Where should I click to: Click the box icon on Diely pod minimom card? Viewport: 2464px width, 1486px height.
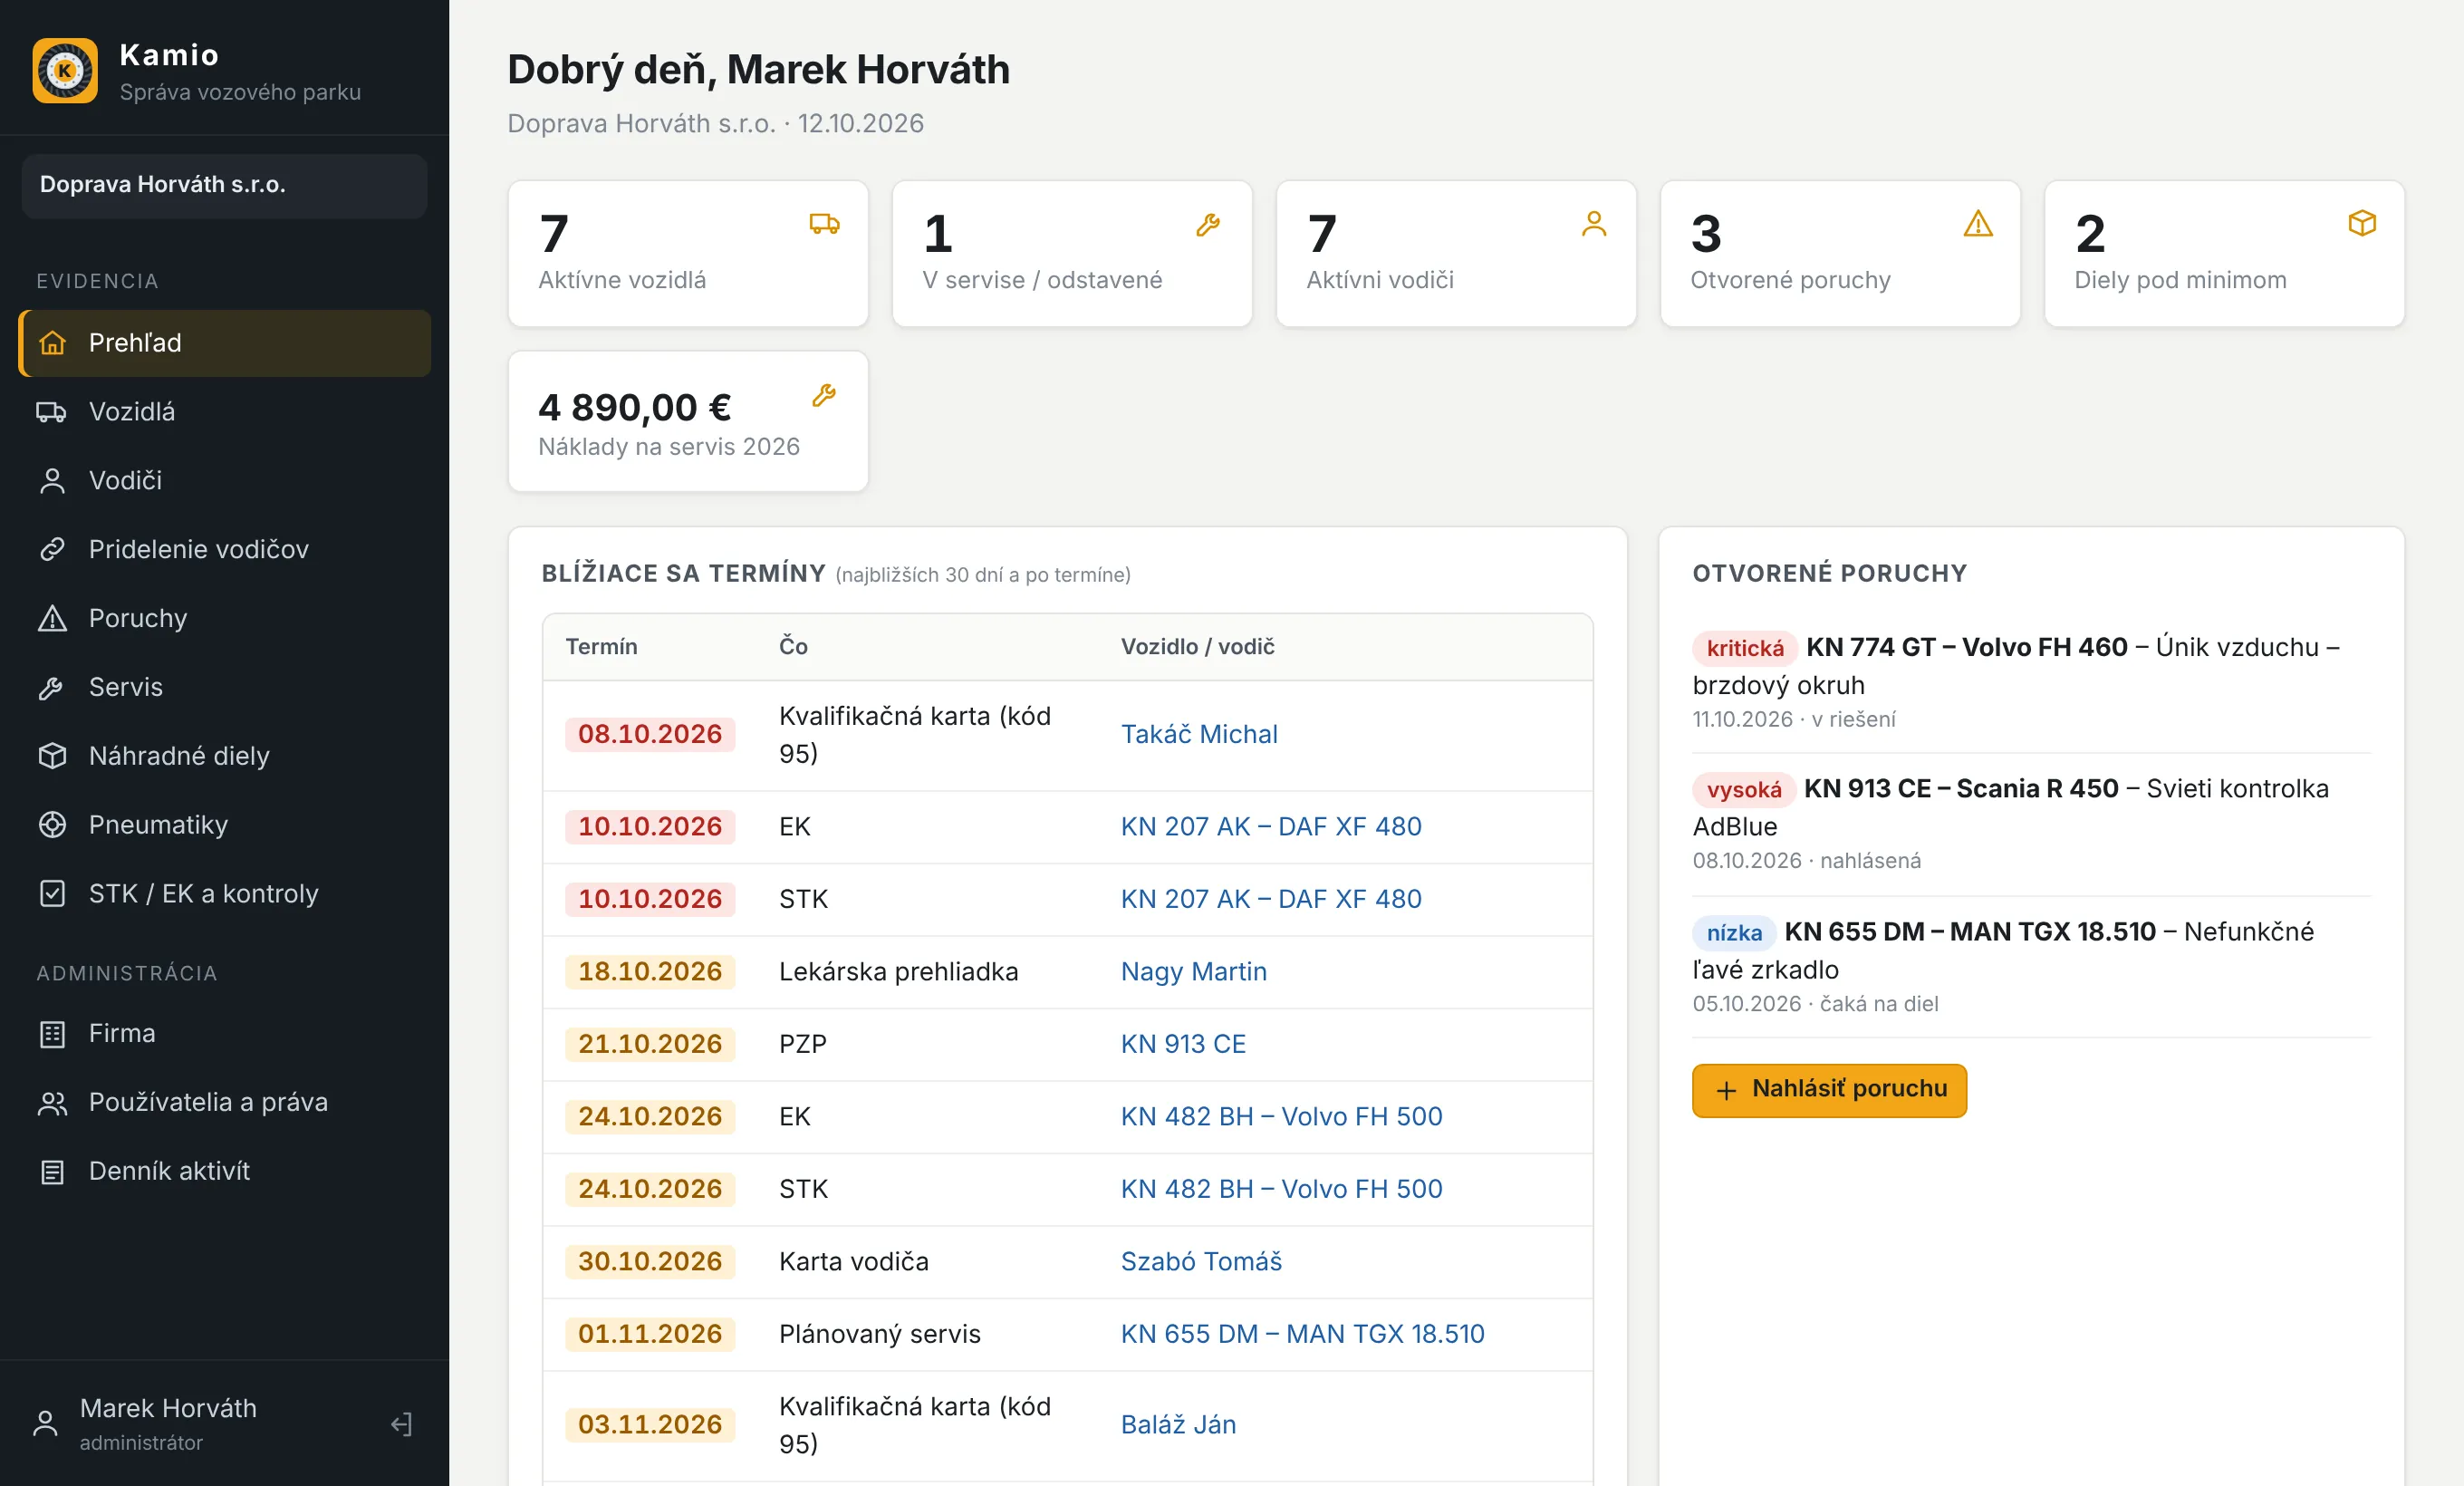(x=2362, y=223)
